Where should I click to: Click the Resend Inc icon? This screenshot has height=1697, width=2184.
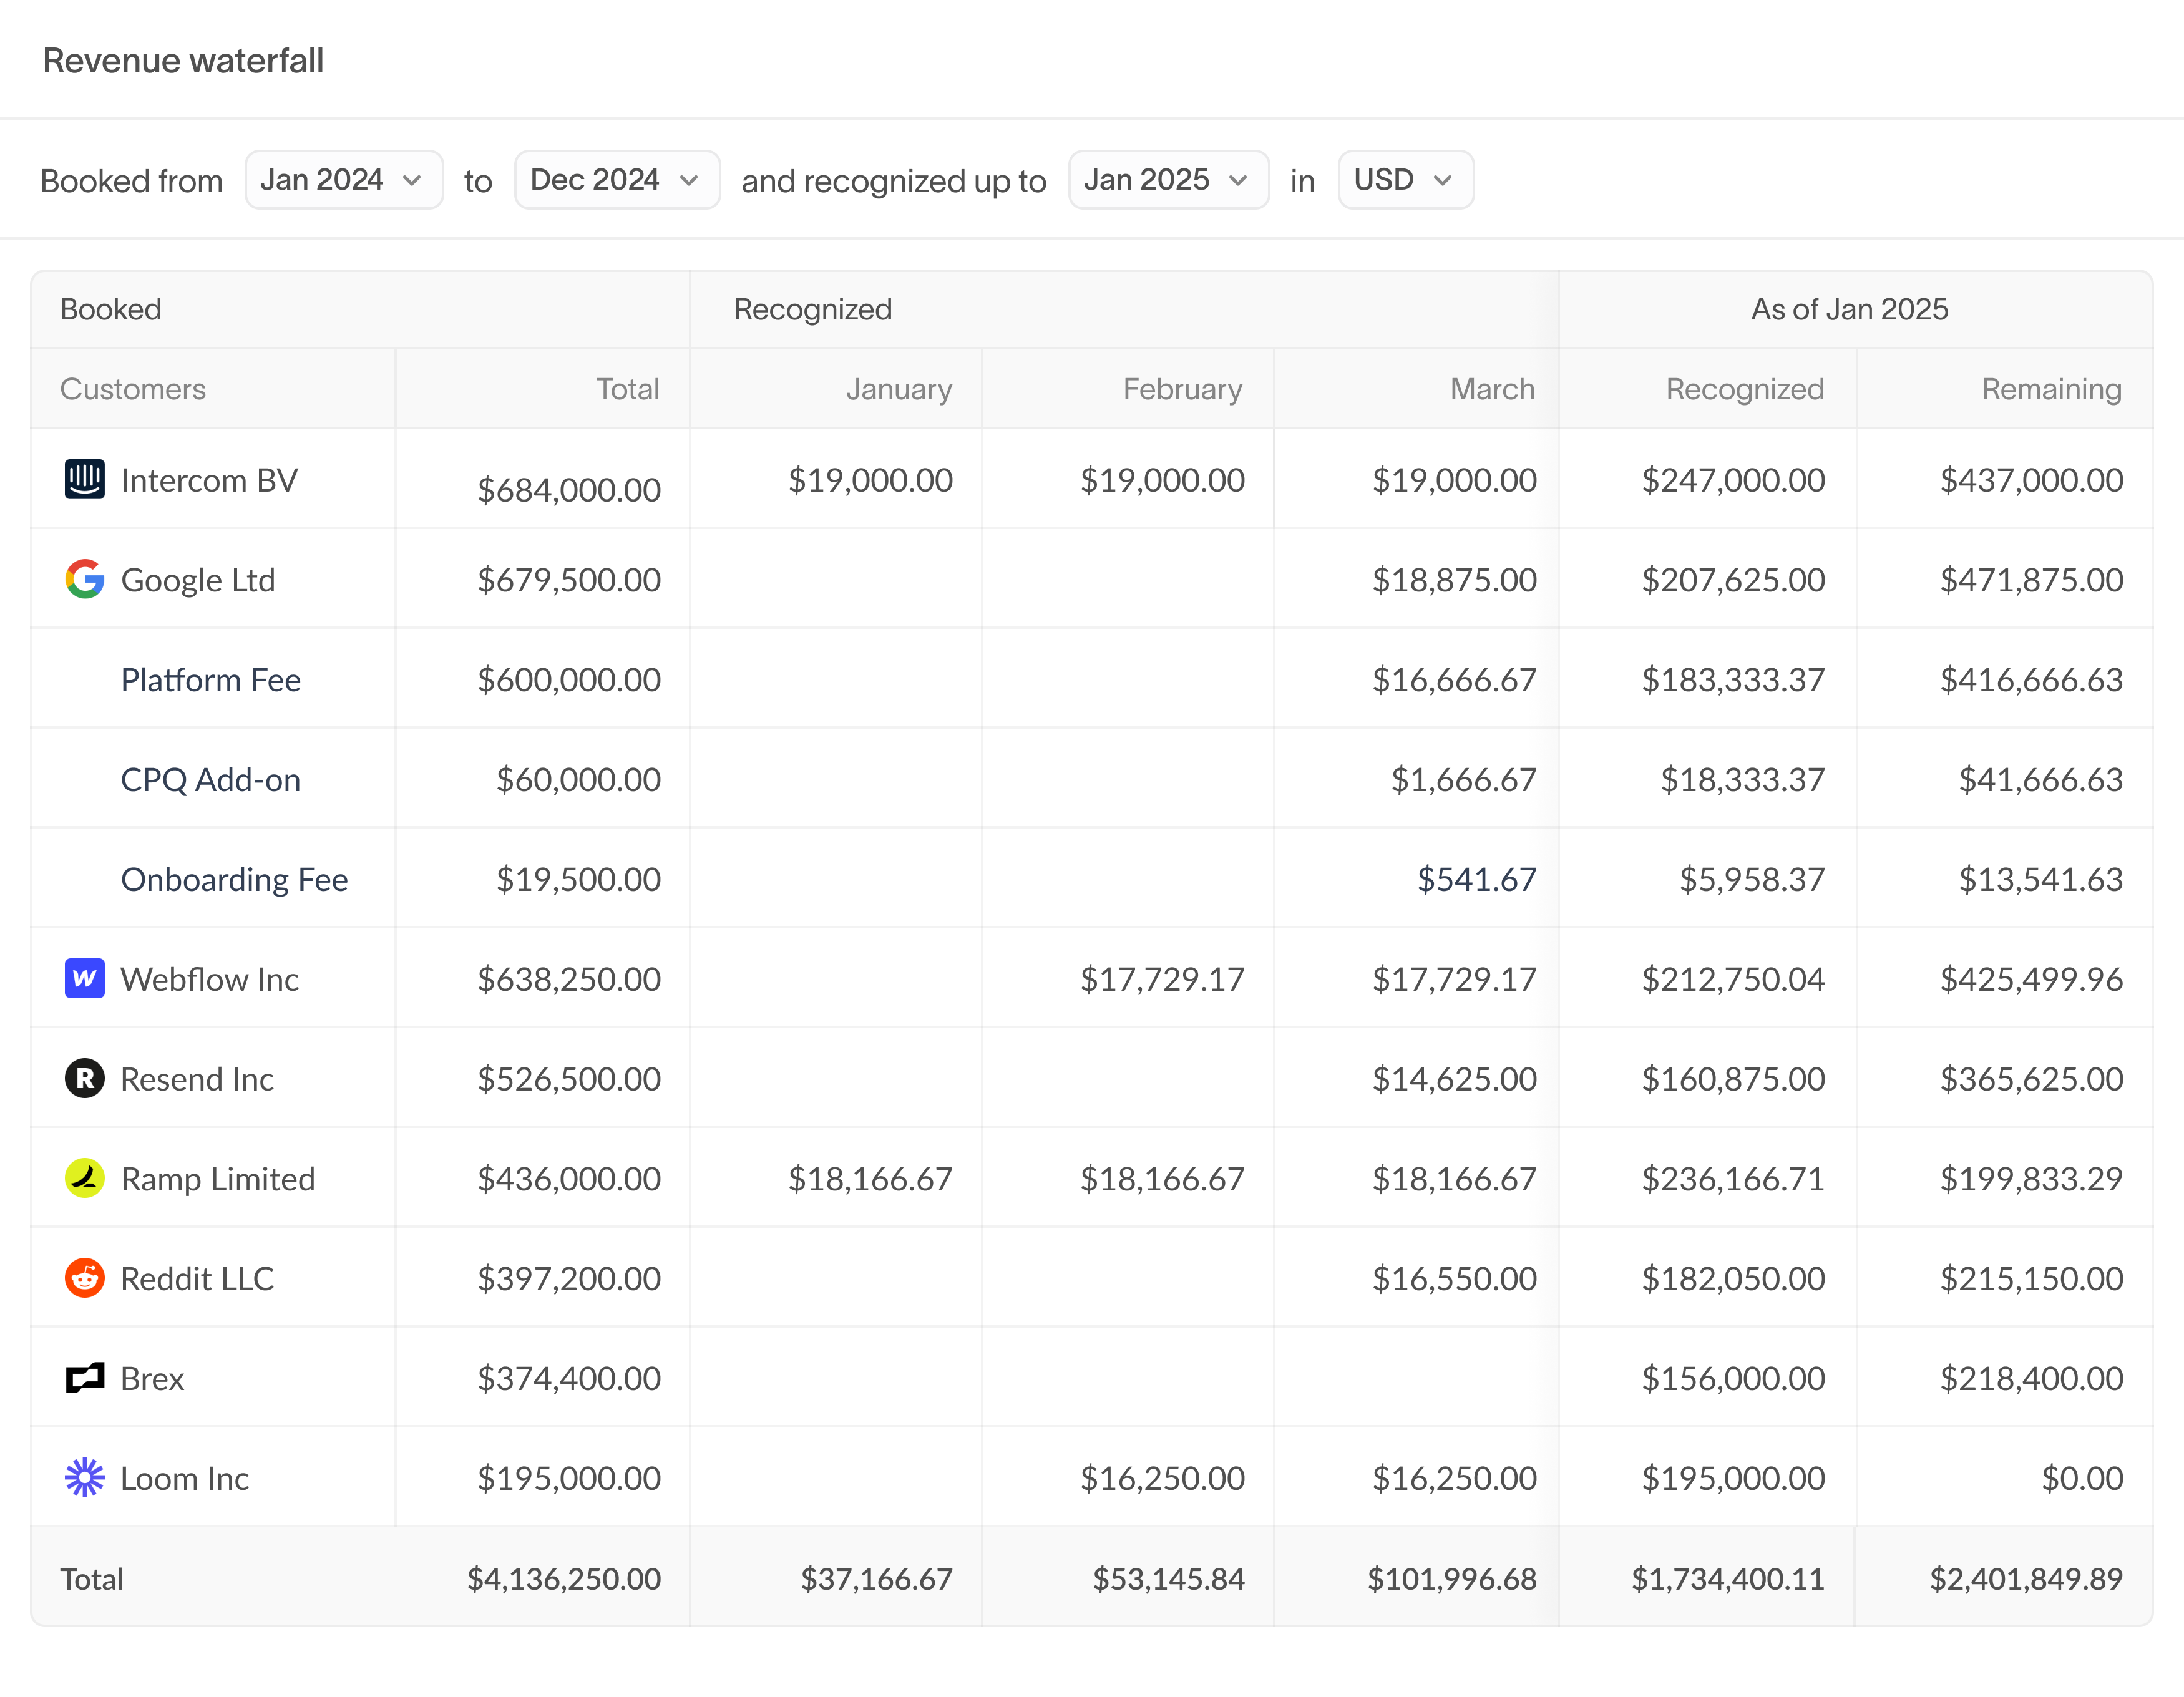point(85,1078)
